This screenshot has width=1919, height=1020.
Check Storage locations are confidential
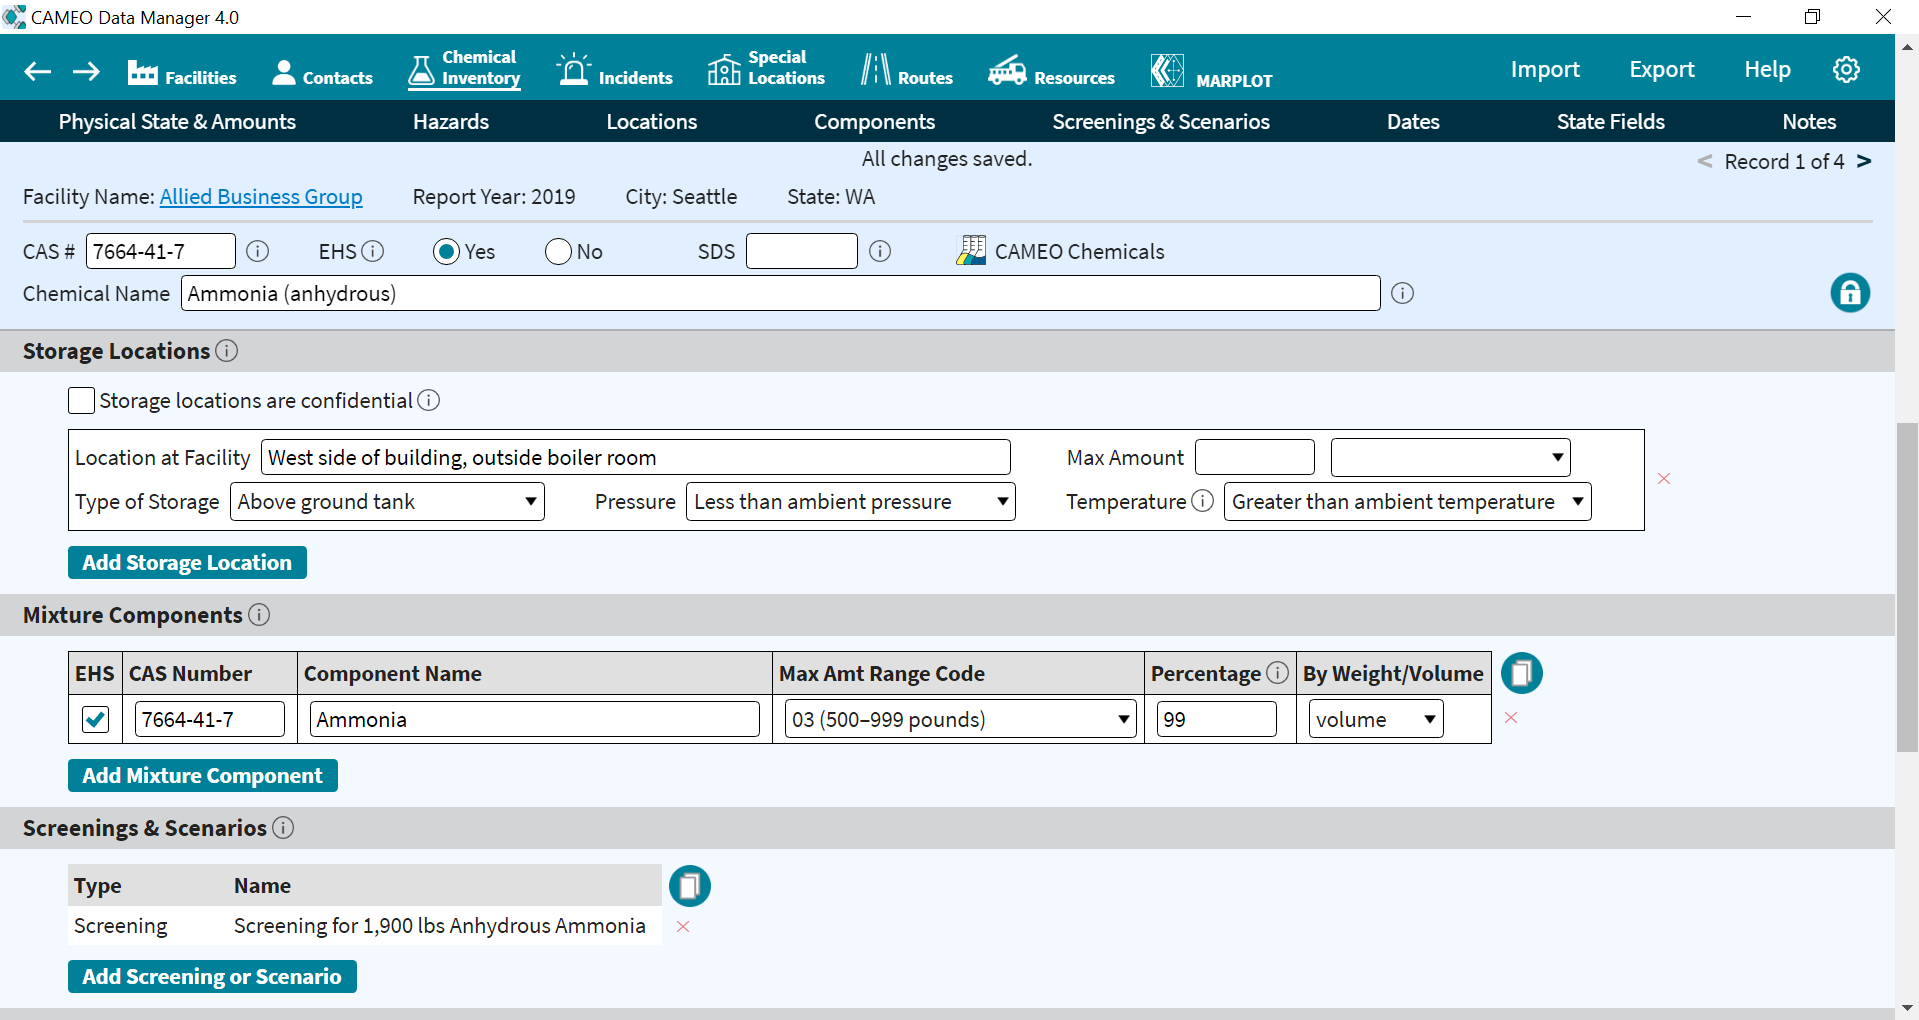(x=82, y=401)
